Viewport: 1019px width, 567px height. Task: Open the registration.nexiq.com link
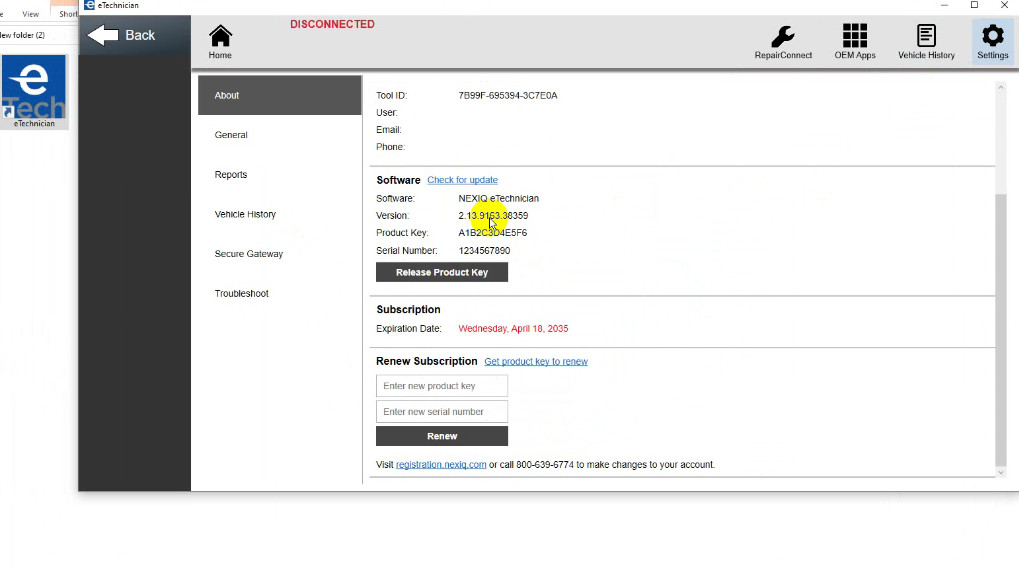(441, 465)
